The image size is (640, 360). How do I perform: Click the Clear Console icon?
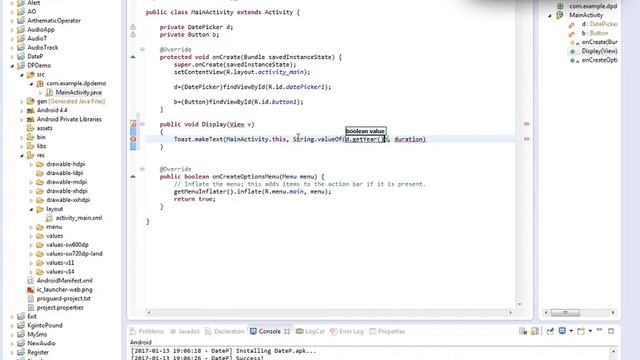pos(523,331)
